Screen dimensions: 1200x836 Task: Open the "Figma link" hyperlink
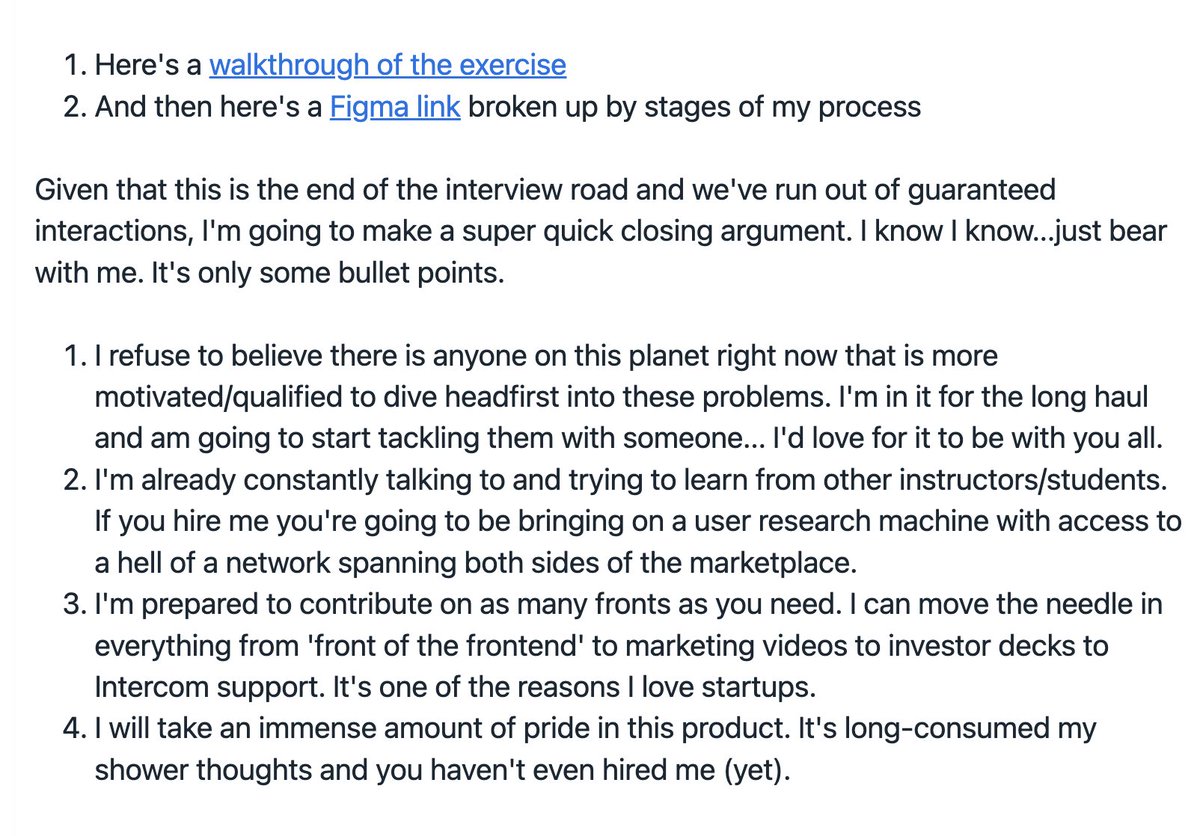pos(395,106)
